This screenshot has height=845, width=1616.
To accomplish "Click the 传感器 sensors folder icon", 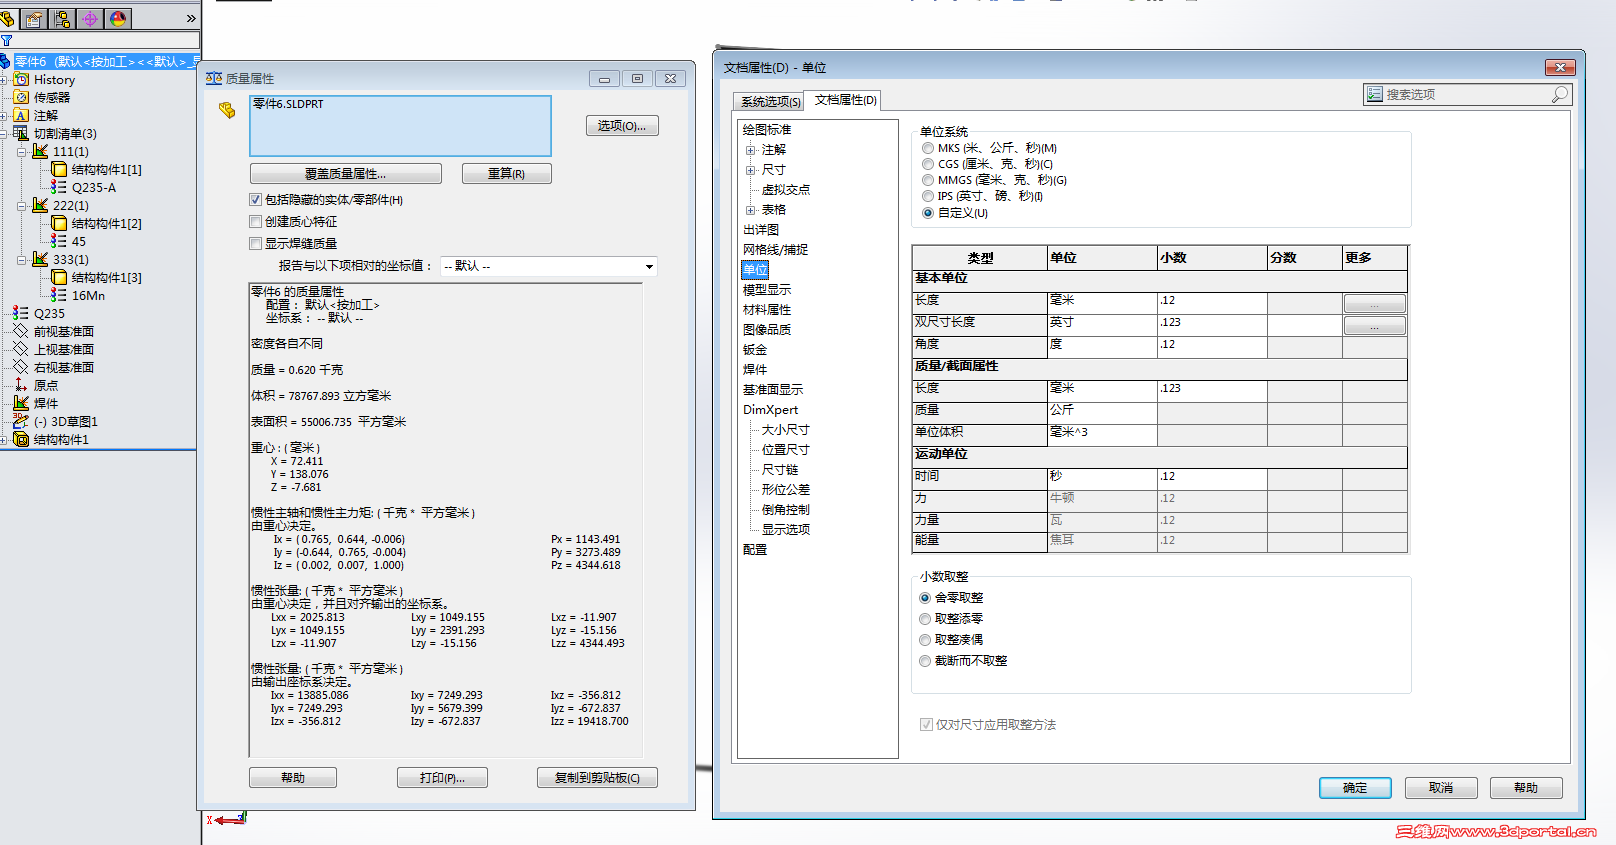I will pos(21,97).
